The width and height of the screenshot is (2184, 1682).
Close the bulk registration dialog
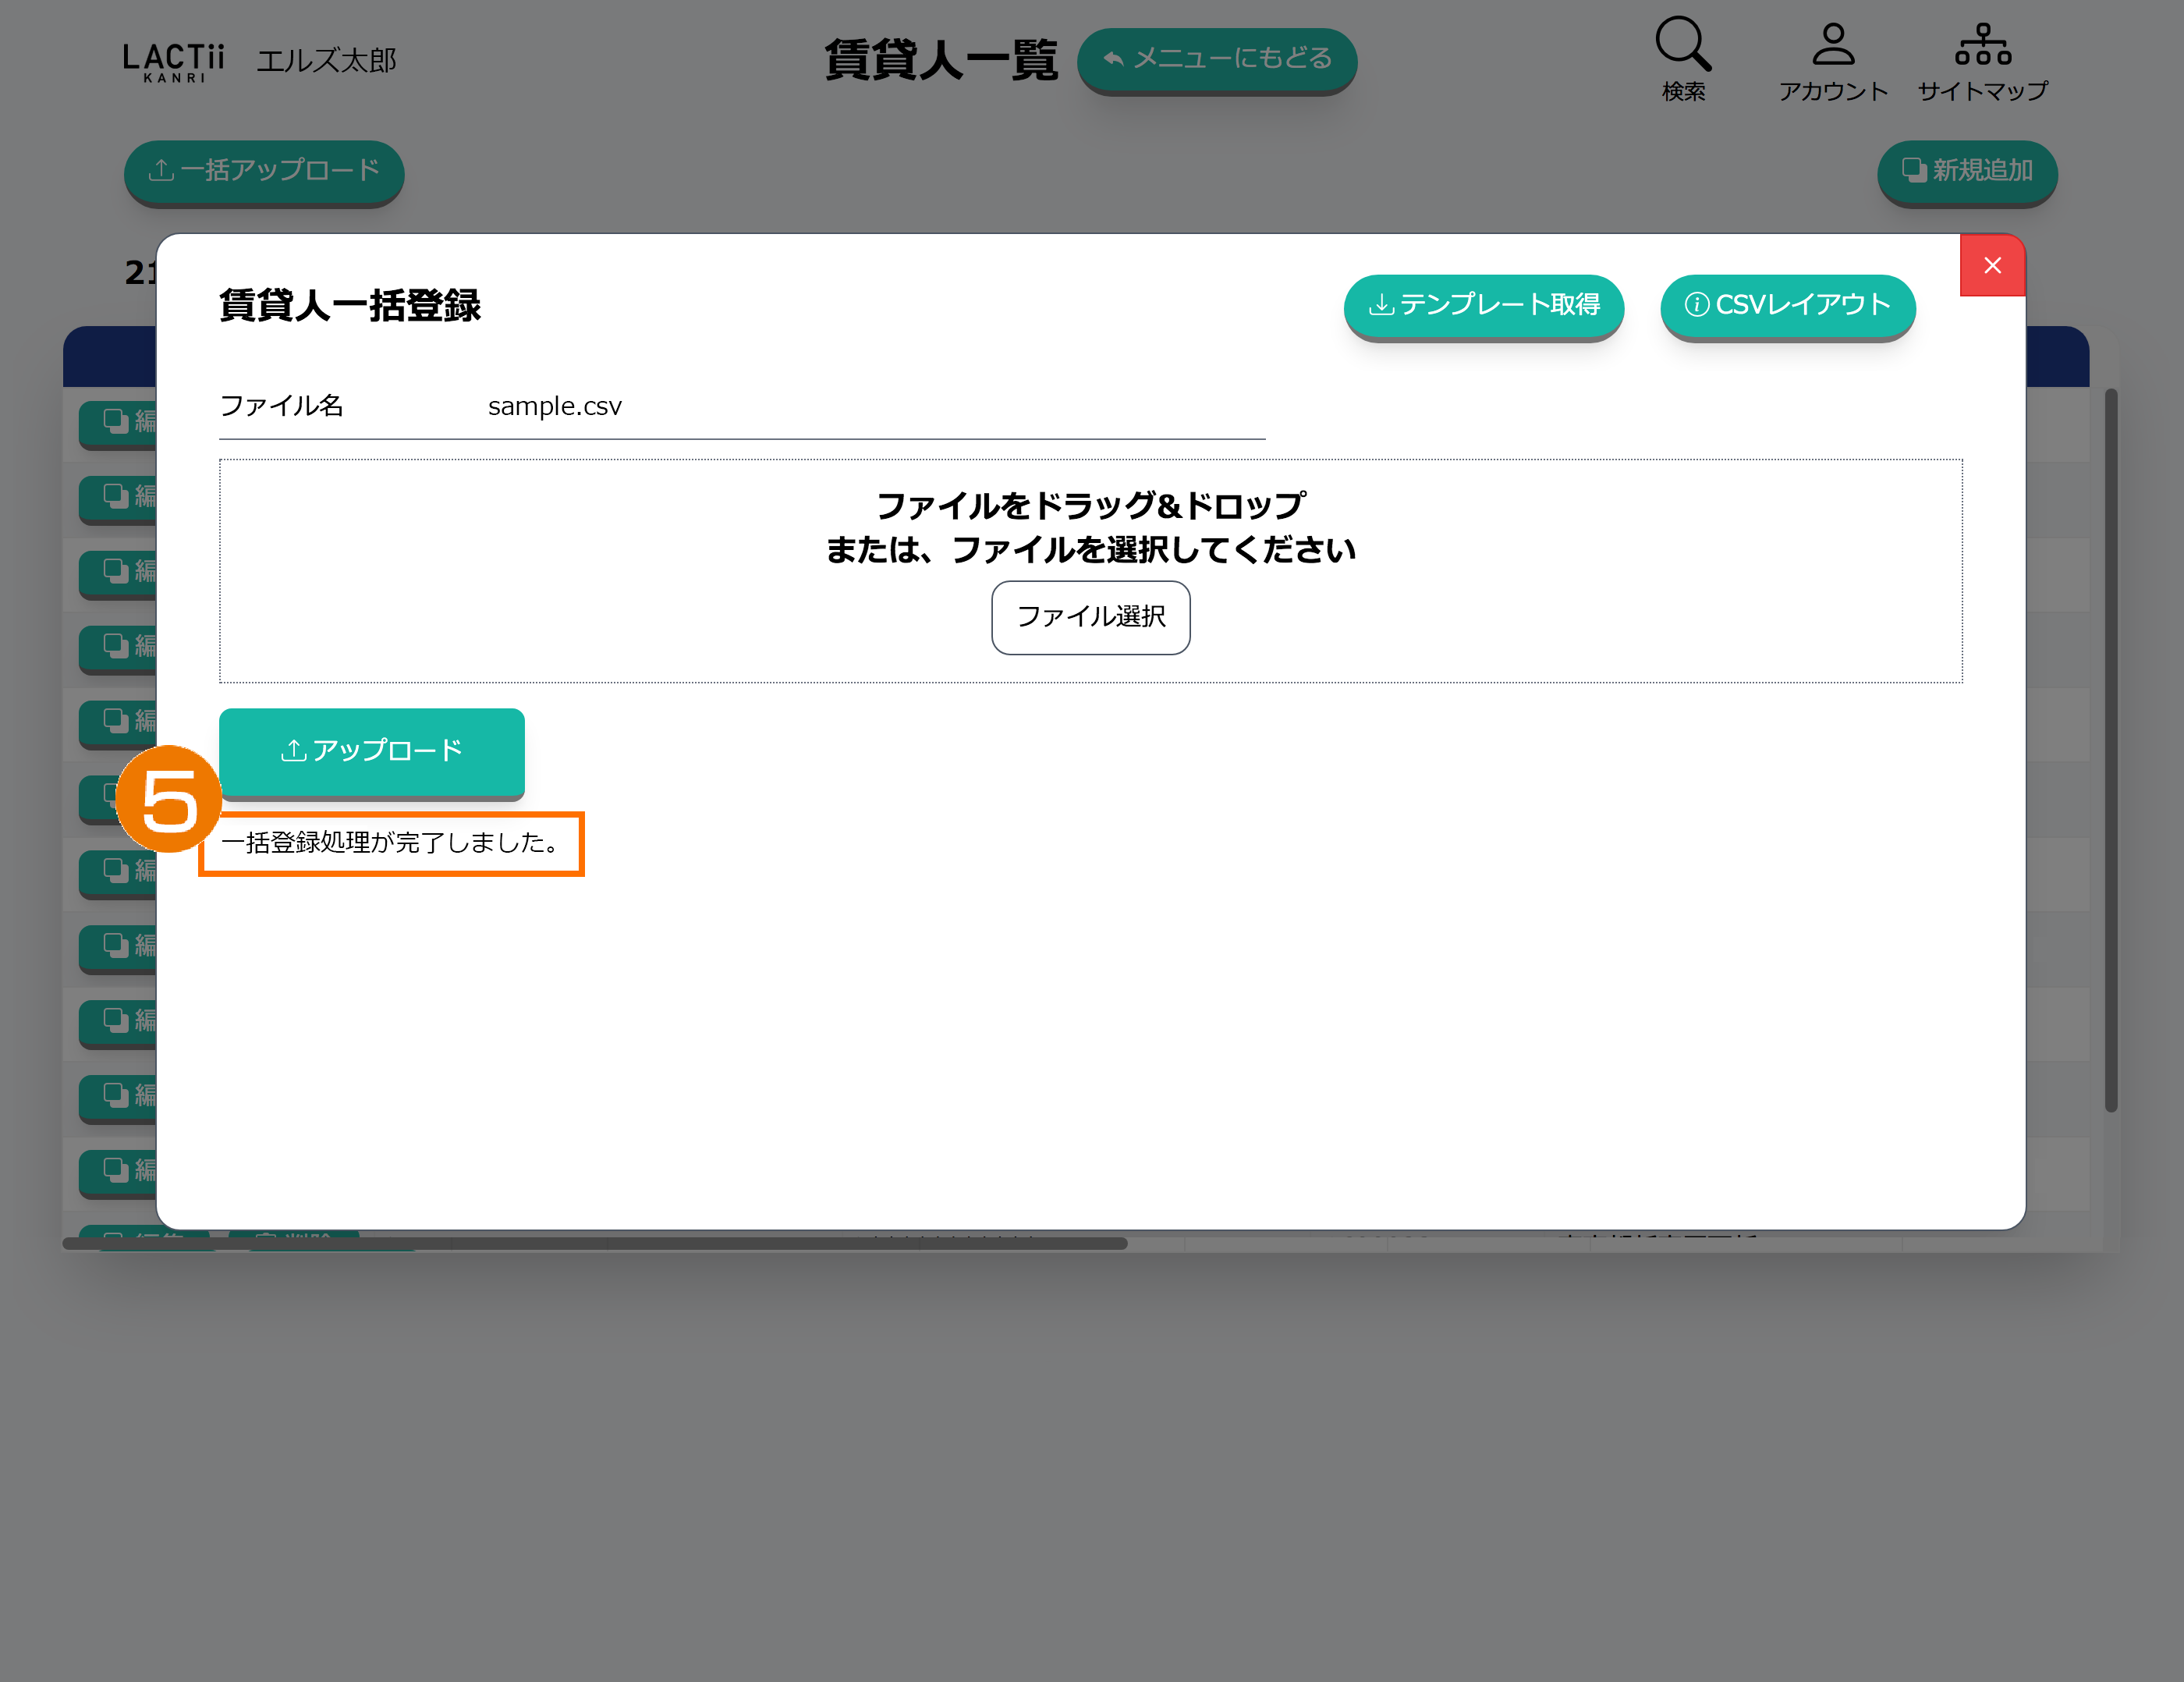(x=1992, y=265)
